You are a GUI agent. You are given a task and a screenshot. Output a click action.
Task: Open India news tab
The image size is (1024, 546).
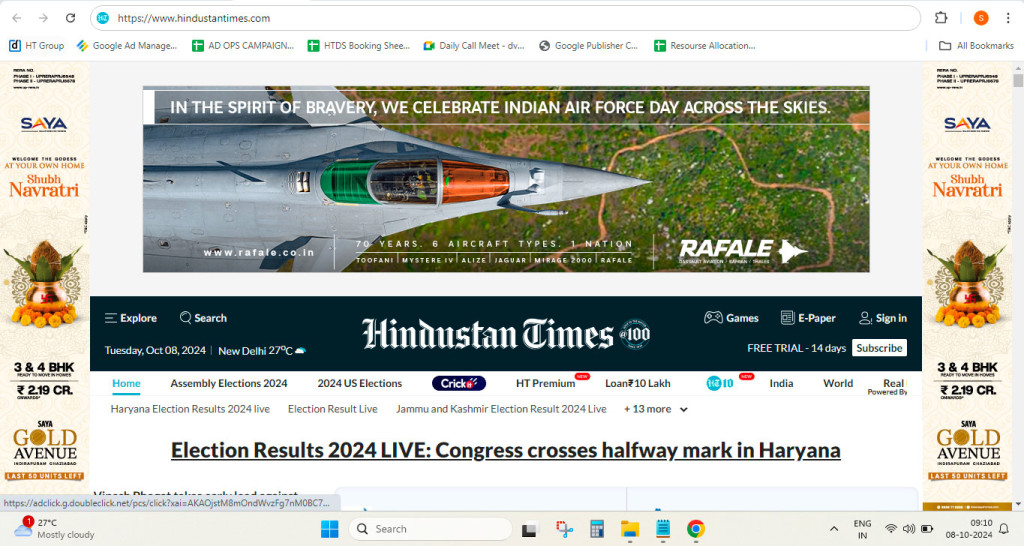pyautogui.click(x=781, y=383)
